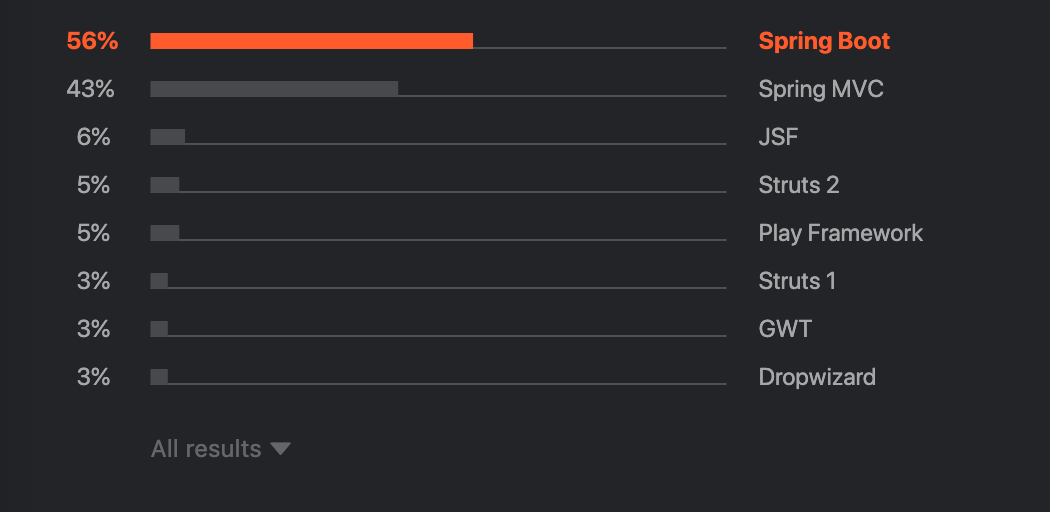Select the Struts 1 label
The width and height of the screenshot is (1050, 512).
pyautogui.click(x=798, y=281)
